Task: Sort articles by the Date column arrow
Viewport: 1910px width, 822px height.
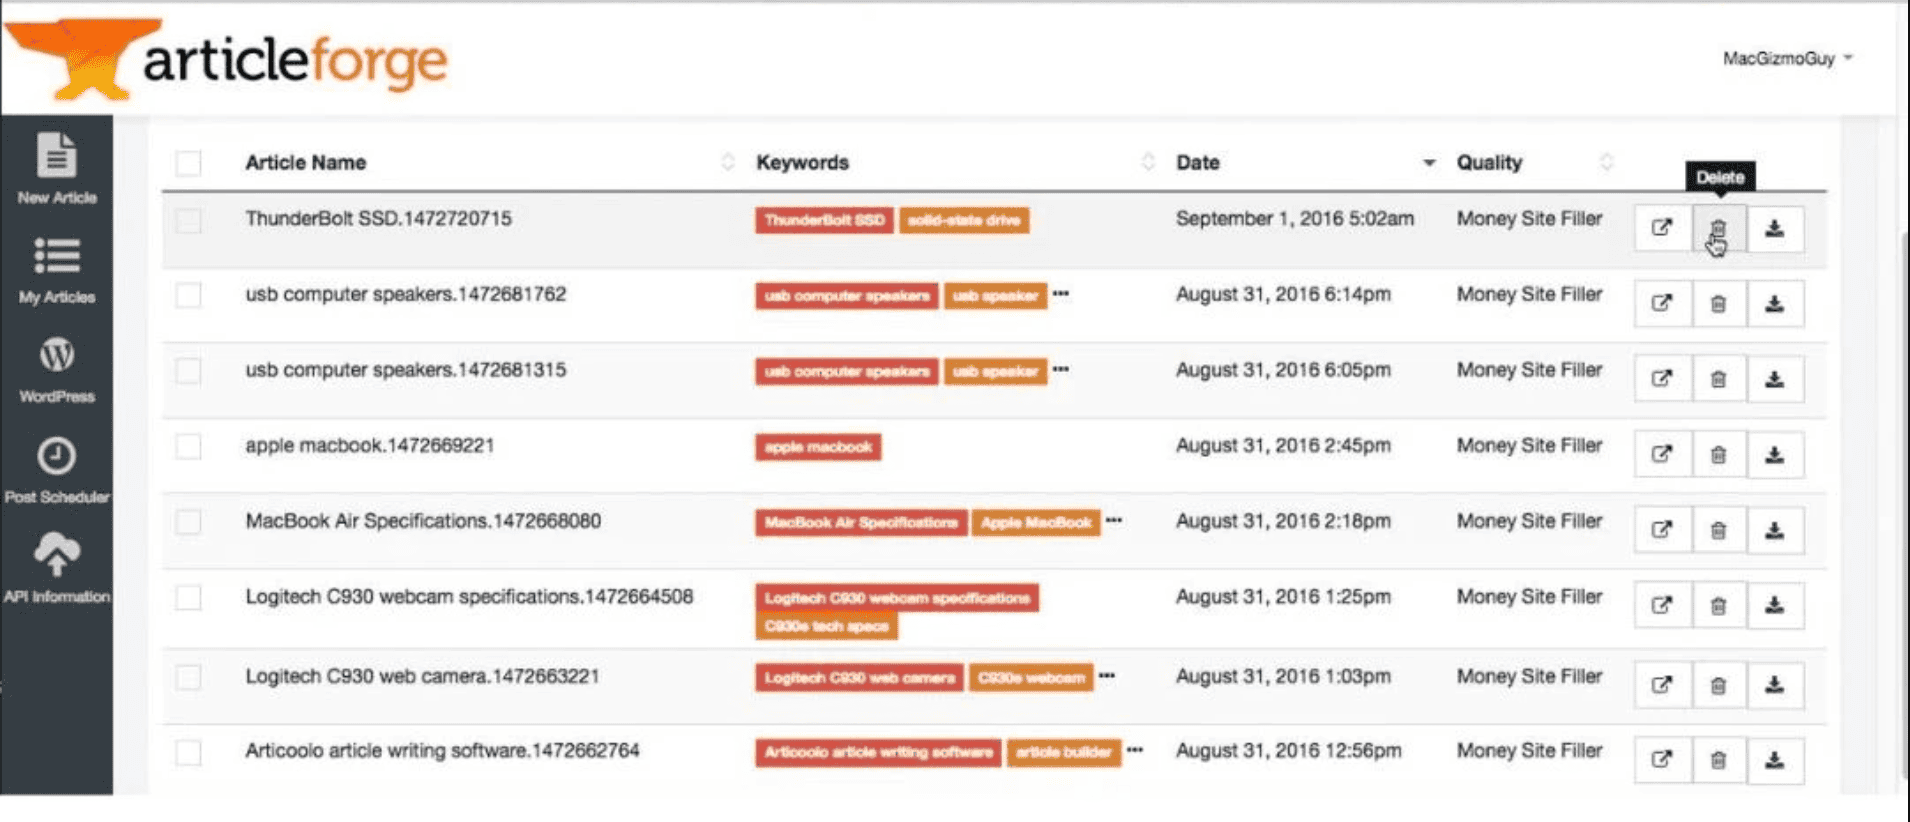Action: pyautogui.click(x=1428, y=163)
